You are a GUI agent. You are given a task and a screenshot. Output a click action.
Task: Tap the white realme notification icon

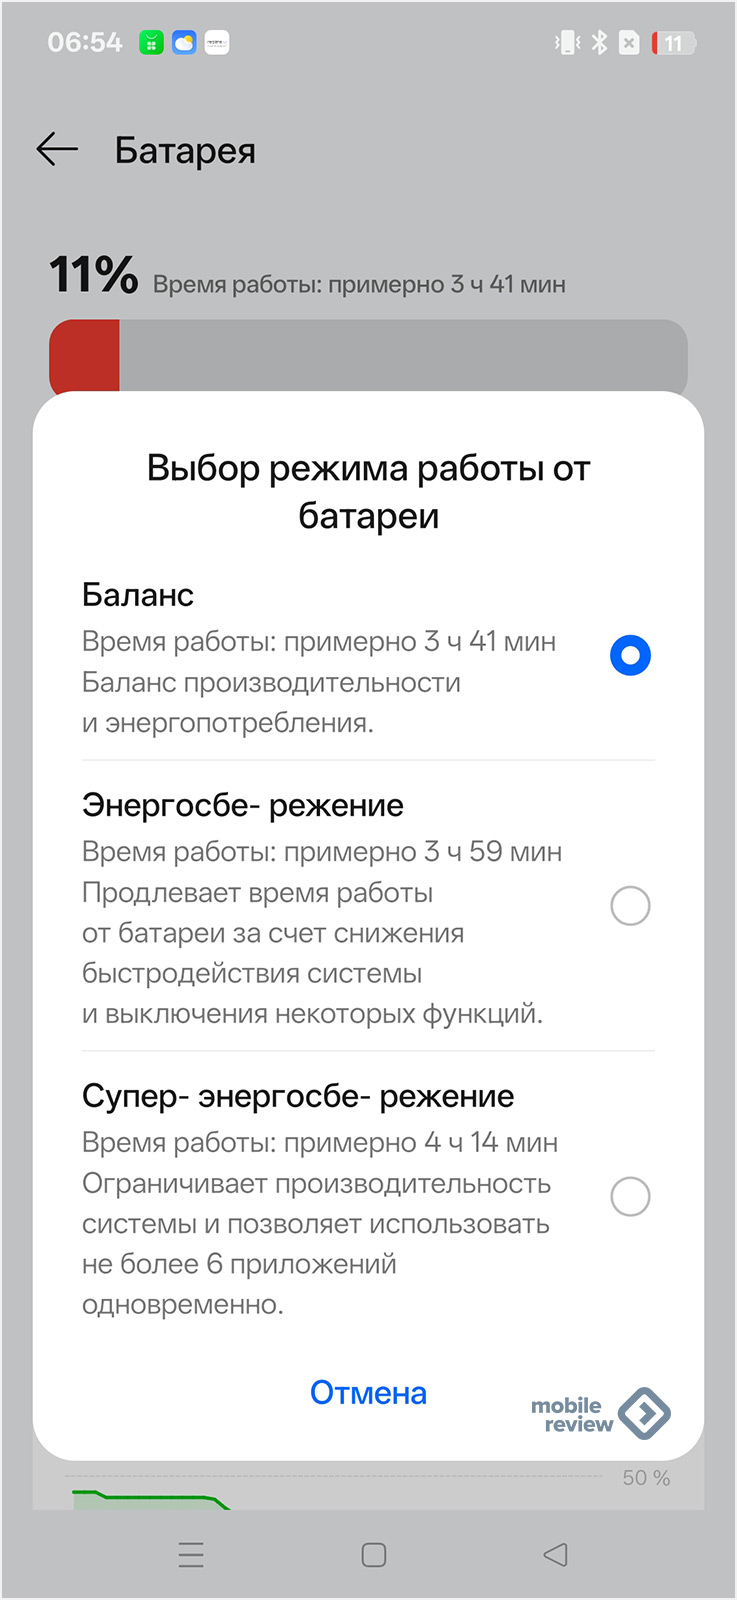[x=217, y=43]
